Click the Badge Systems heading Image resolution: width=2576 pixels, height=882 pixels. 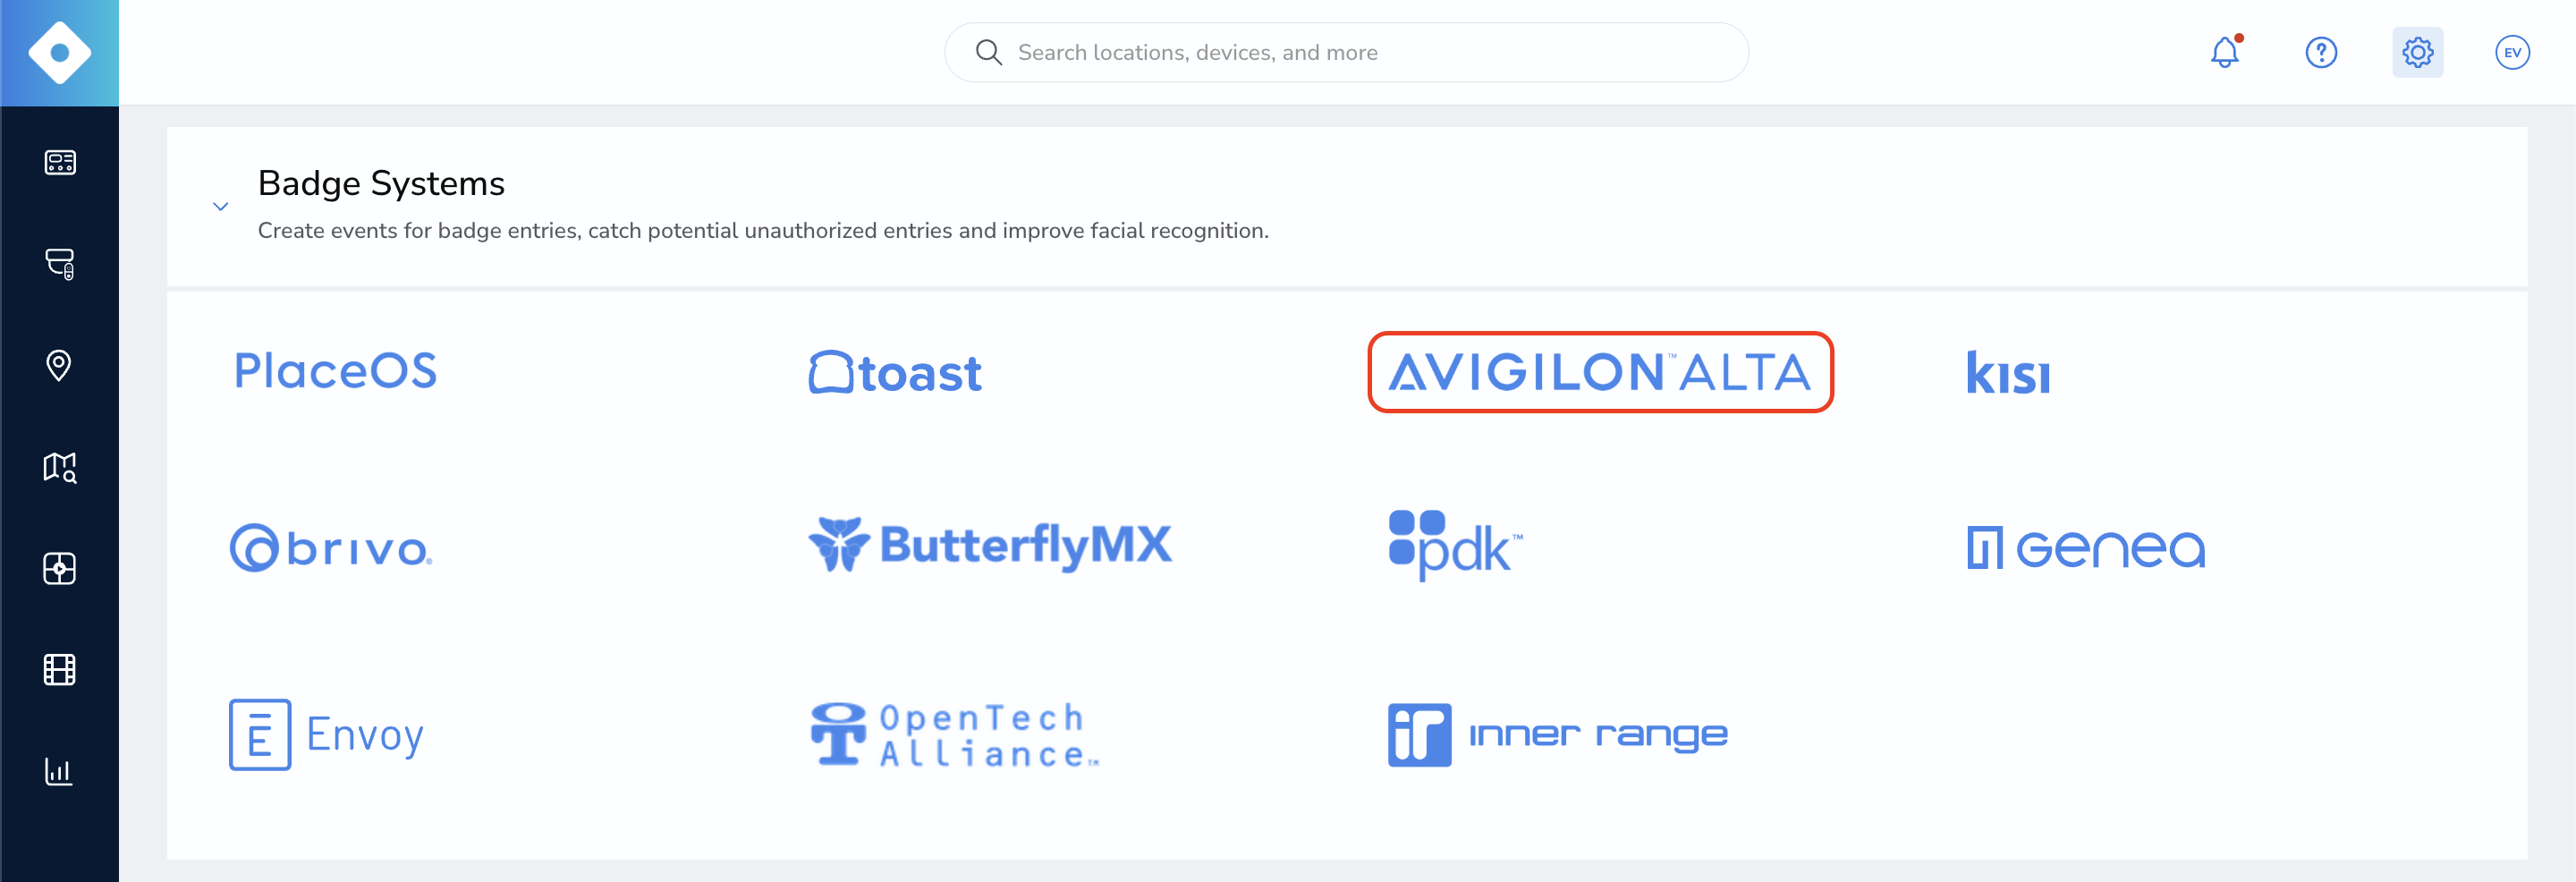click(x=381, y=184)
